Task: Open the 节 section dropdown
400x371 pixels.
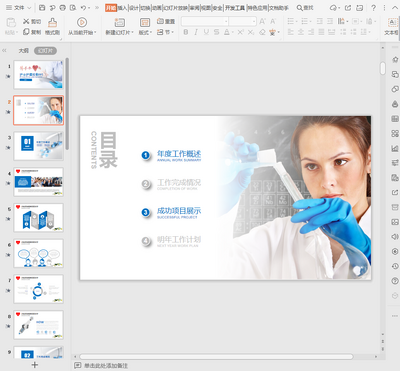Action: click(x=166, y=32)
